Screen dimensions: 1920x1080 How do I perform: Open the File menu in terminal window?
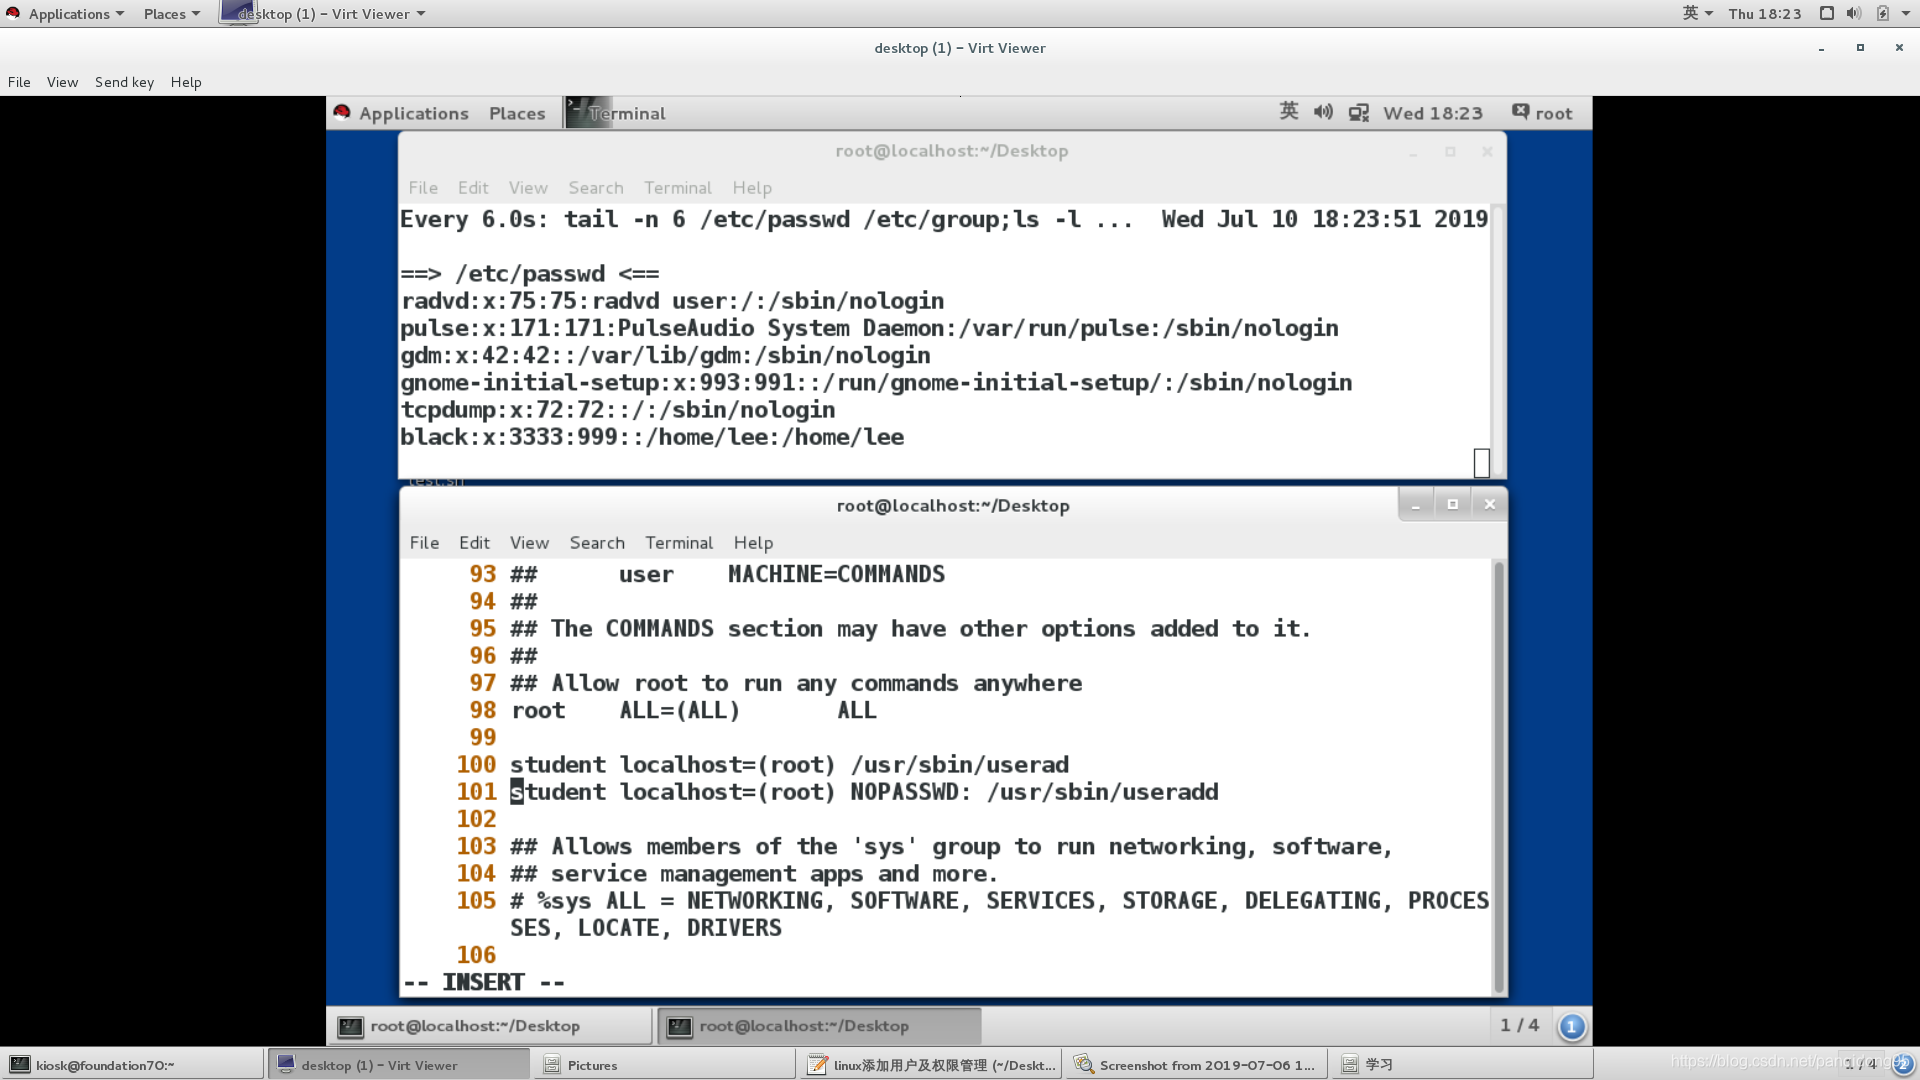pyautogui.click(x=422, y=542)
